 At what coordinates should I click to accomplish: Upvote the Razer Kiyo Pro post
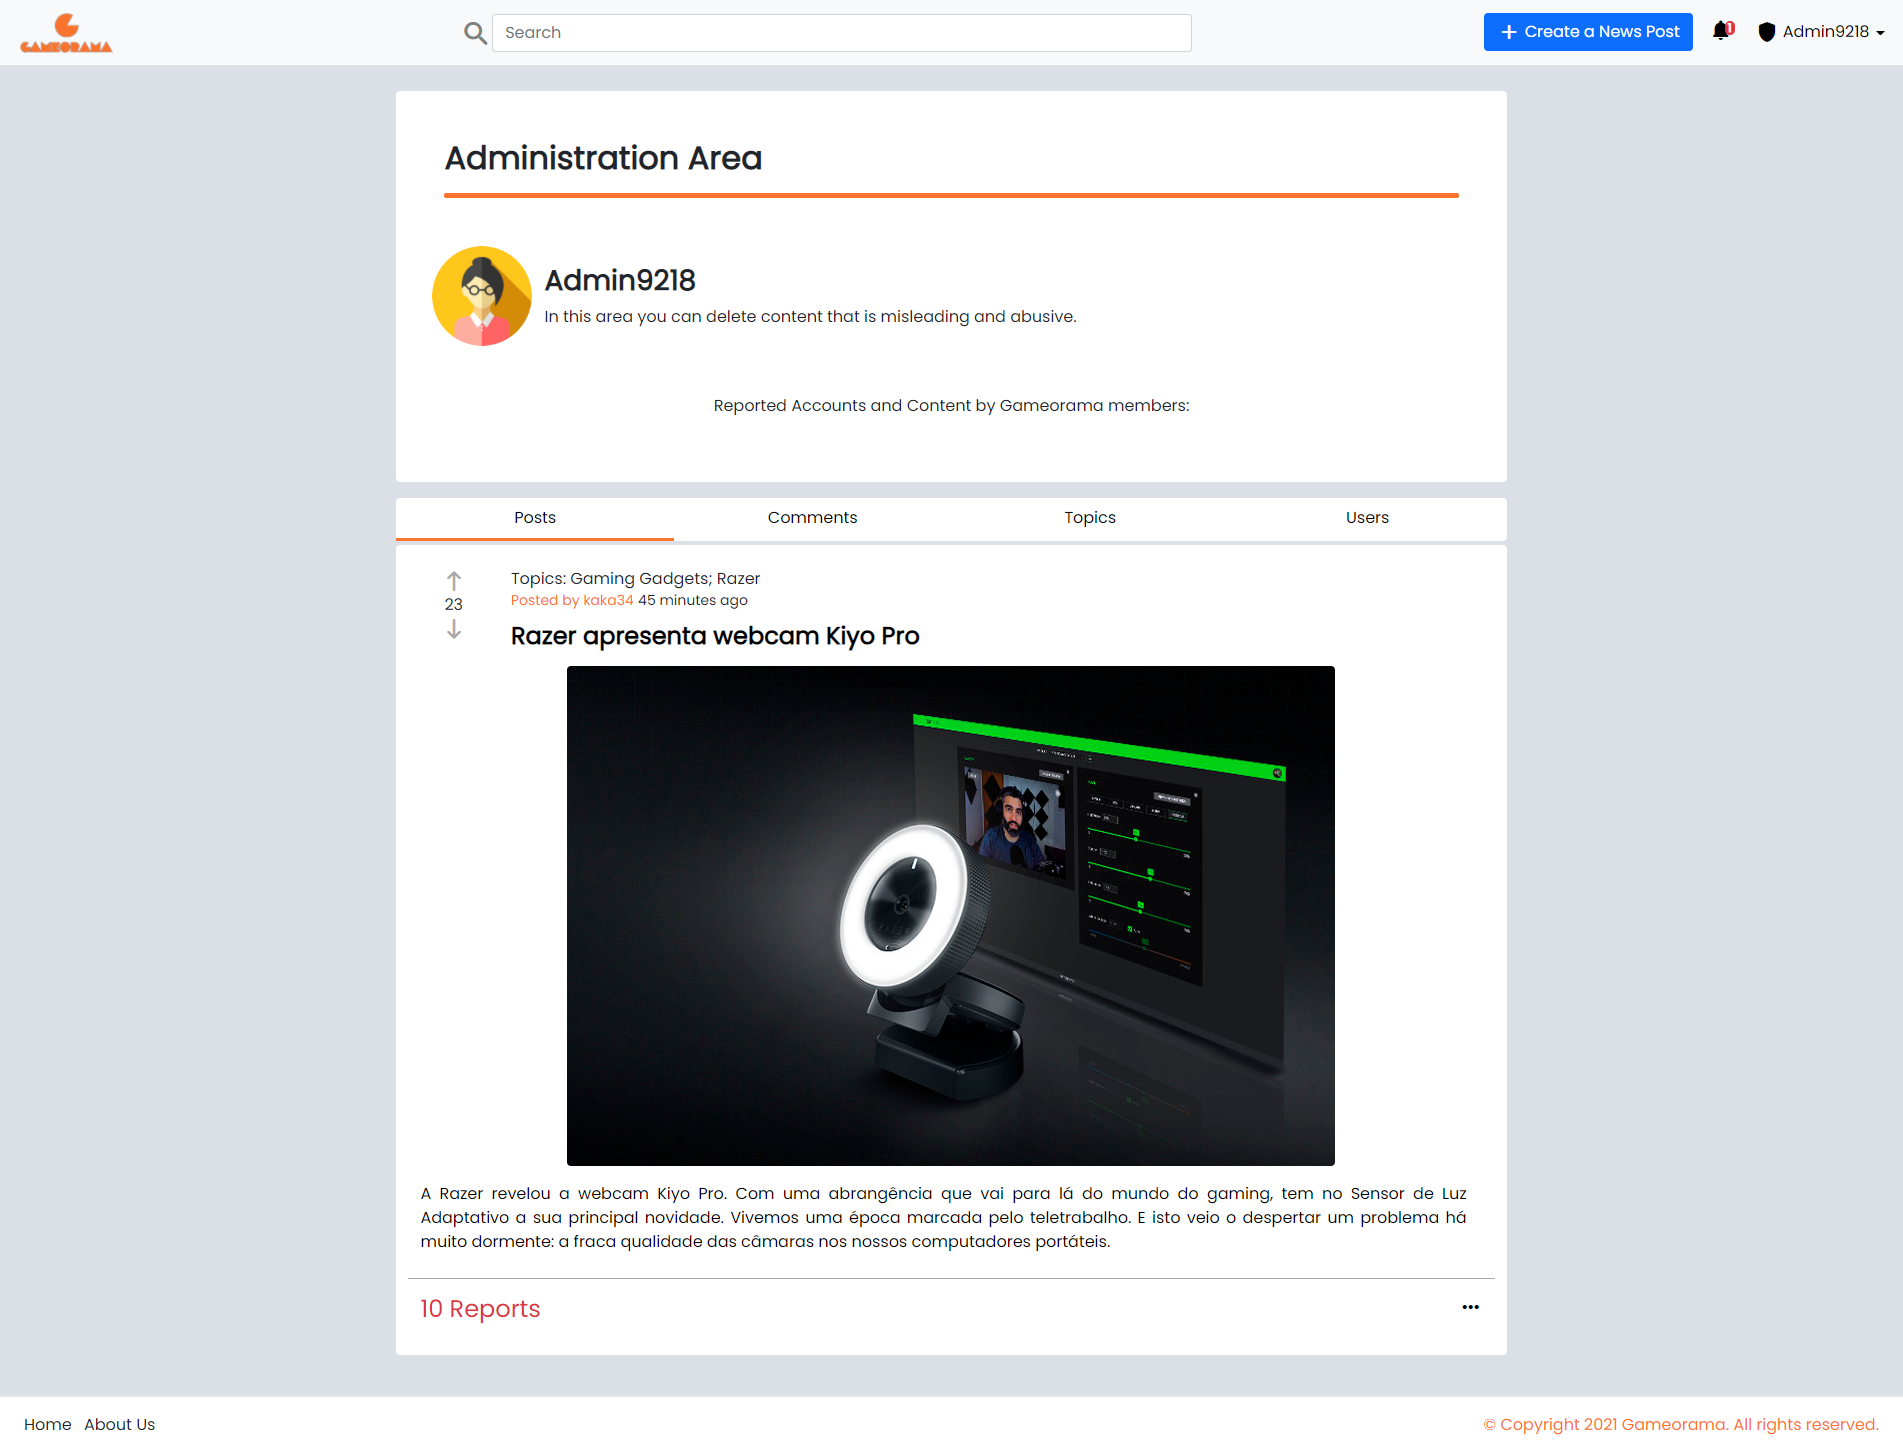(454, 581)
